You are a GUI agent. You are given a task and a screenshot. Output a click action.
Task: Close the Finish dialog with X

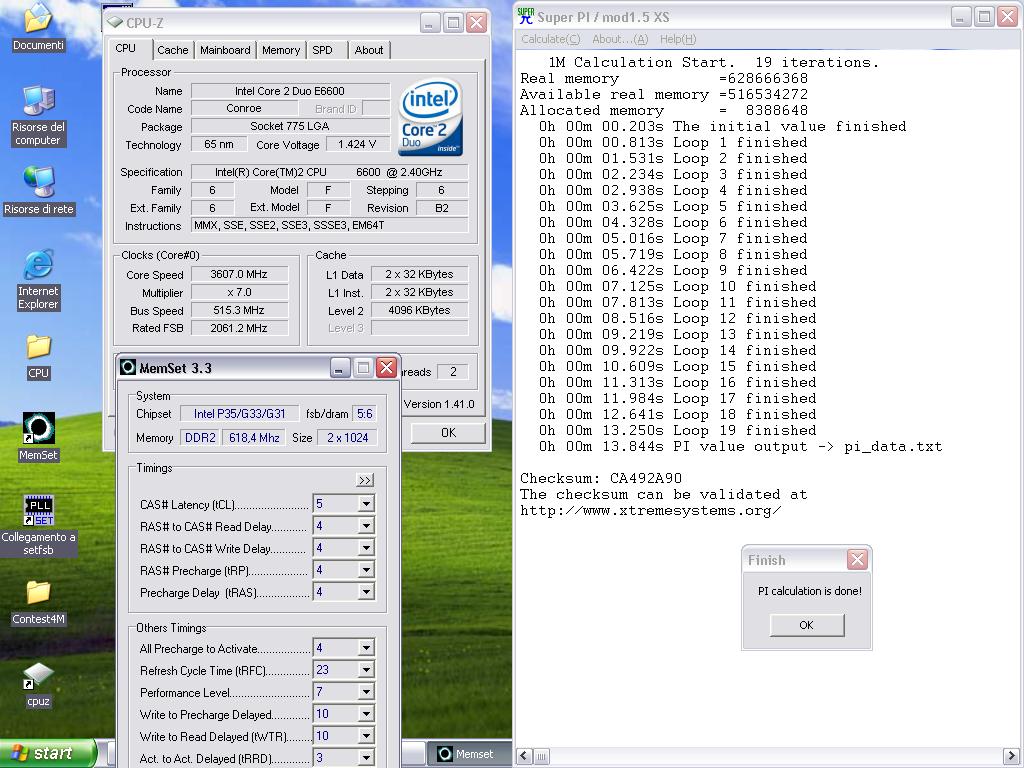857,560
